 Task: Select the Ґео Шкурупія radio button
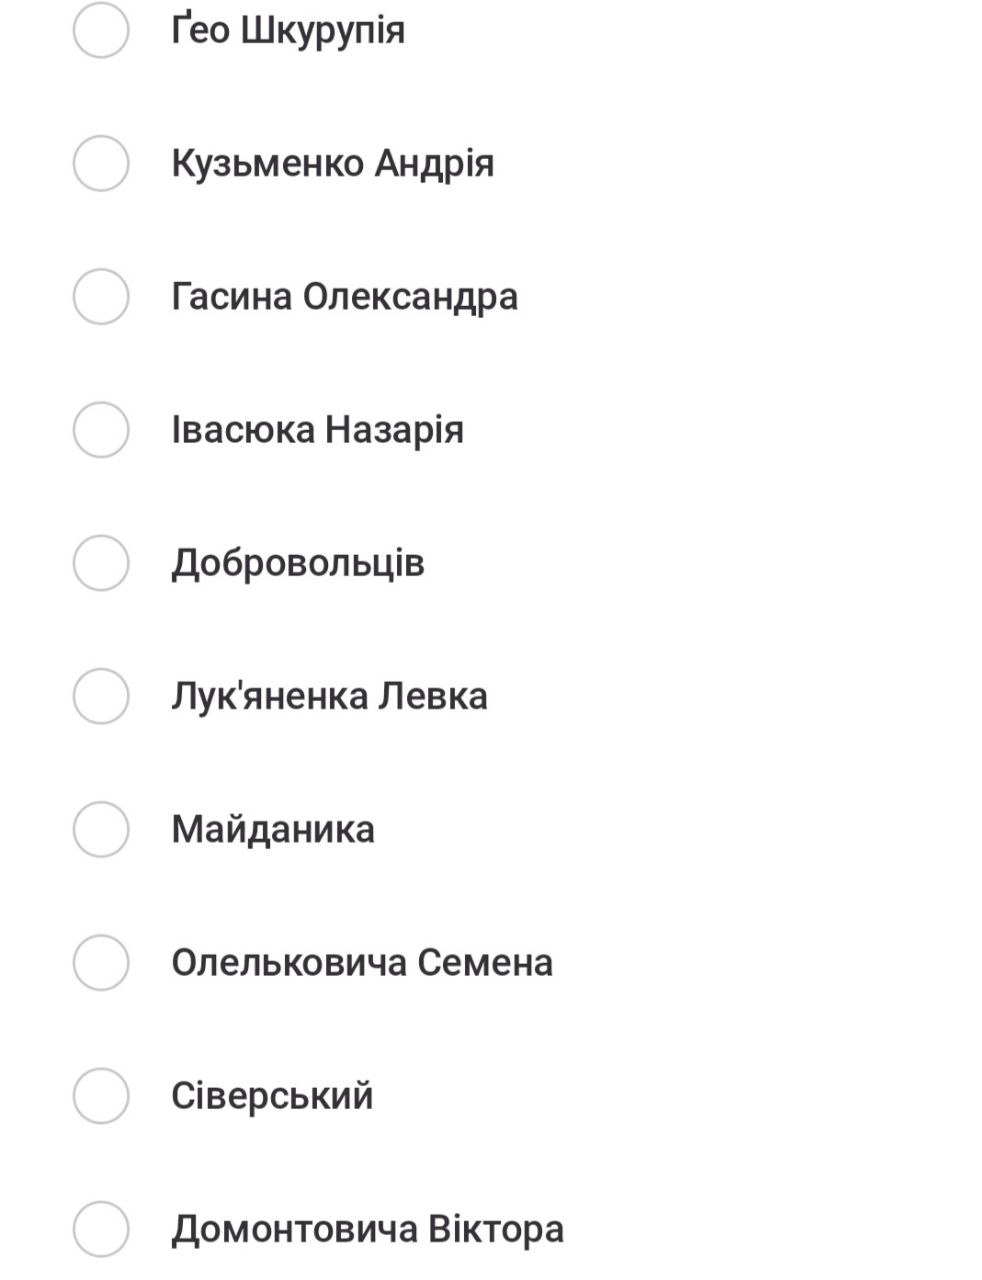101,30
